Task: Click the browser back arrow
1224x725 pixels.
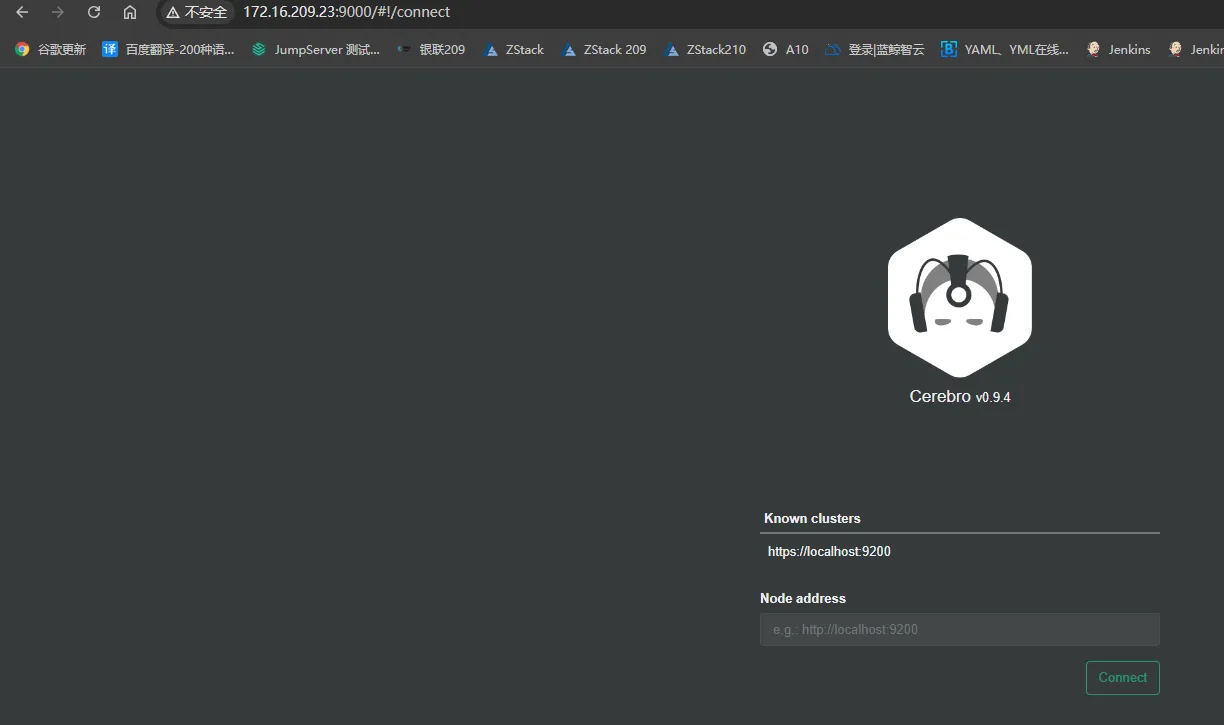Action: pyautogui.click(x=22, y=12)
